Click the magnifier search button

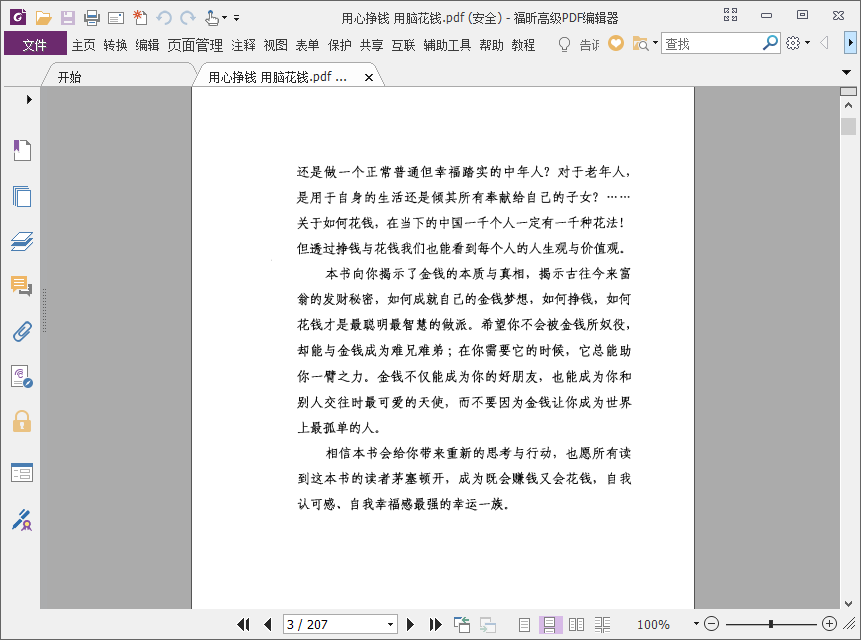pos(770,43)
